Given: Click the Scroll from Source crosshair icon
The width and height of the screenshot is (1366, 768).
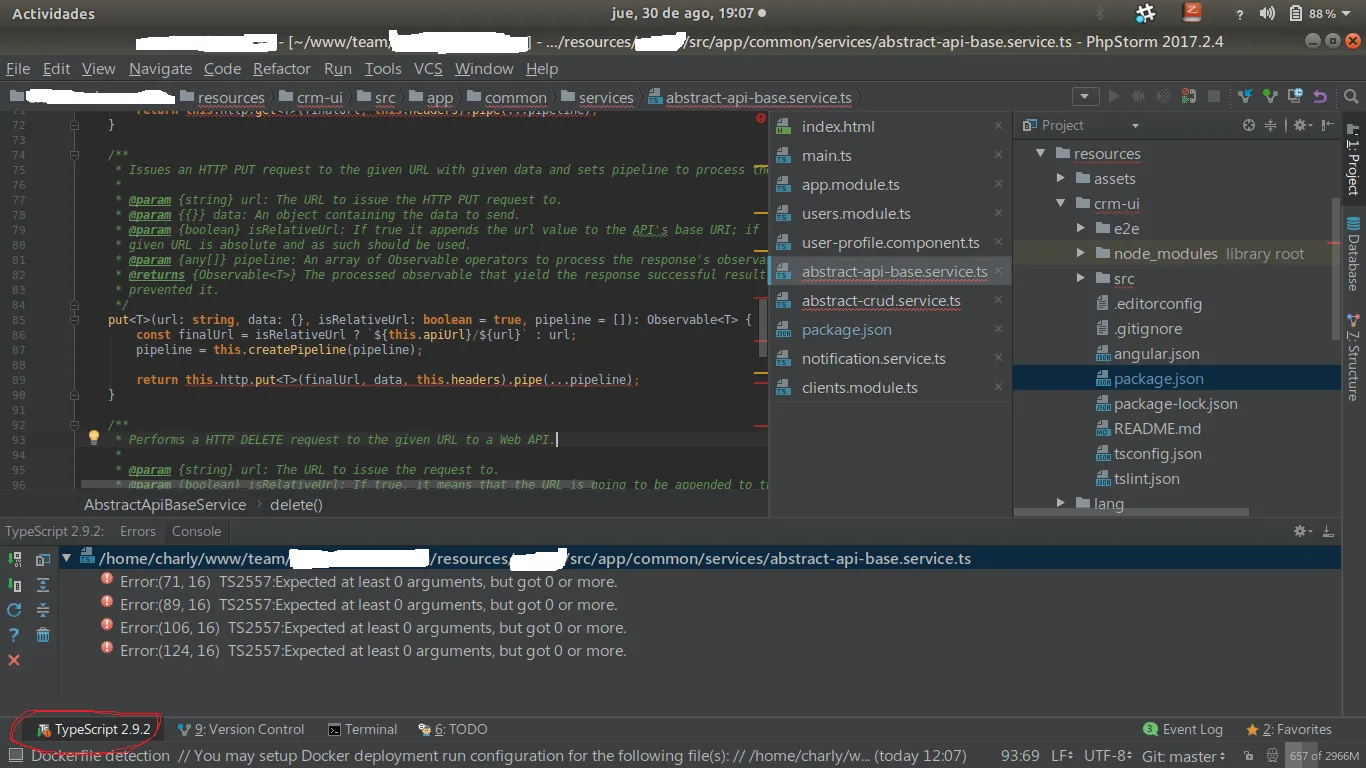Looking at the screenshot, I should coord(1248,125).
